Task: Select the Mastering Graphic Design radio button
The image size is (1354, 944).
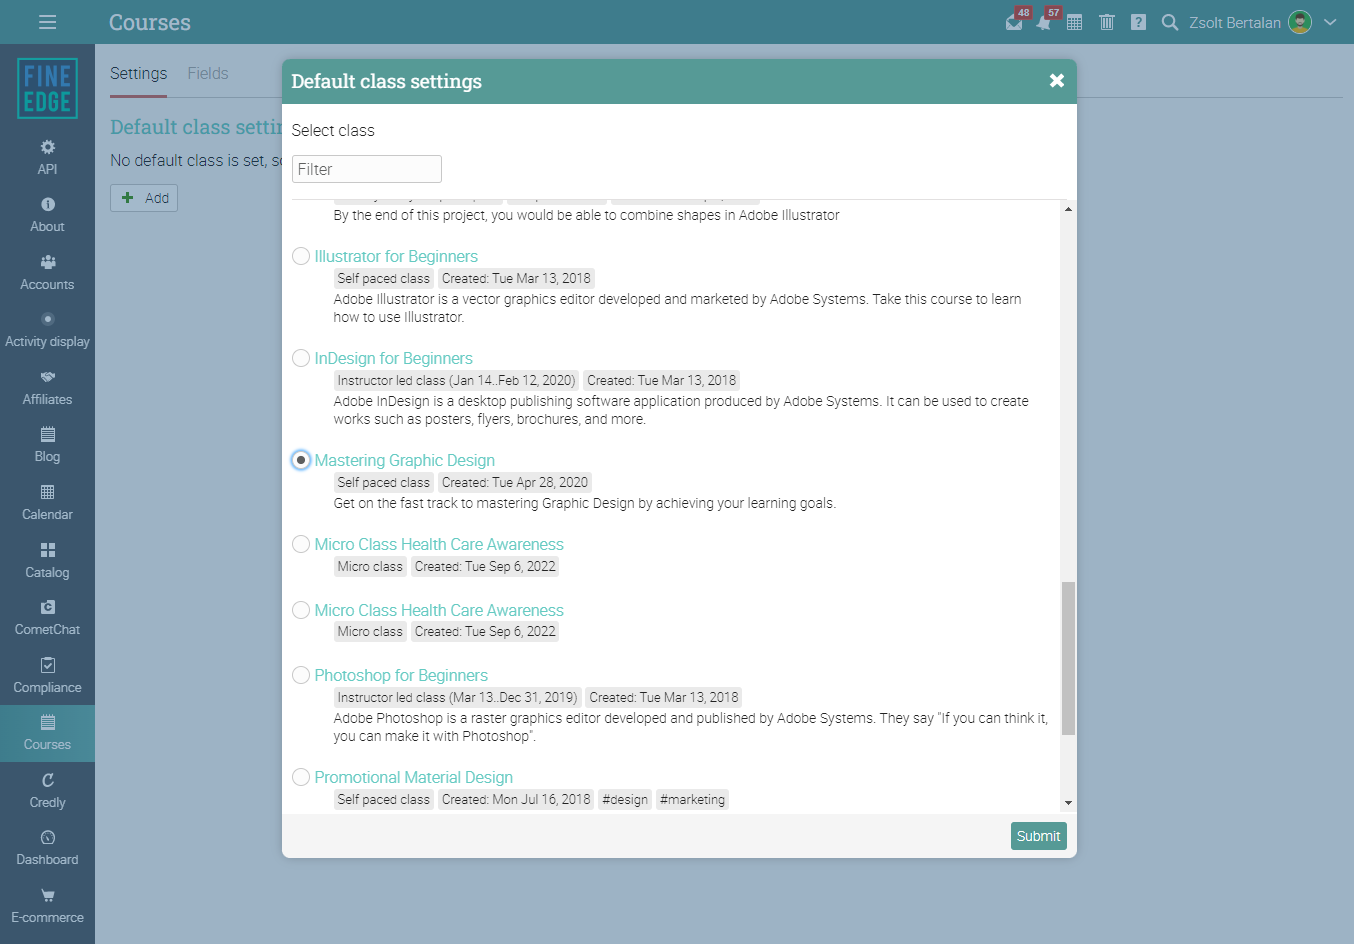Action: coord(301,460)
